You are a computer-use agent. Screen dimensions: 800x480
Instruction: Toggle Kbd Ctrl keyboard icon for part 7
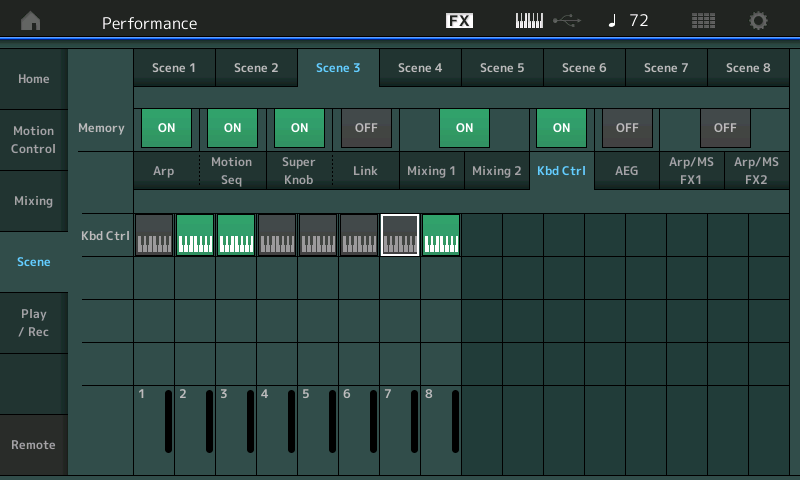click(400, 235)
